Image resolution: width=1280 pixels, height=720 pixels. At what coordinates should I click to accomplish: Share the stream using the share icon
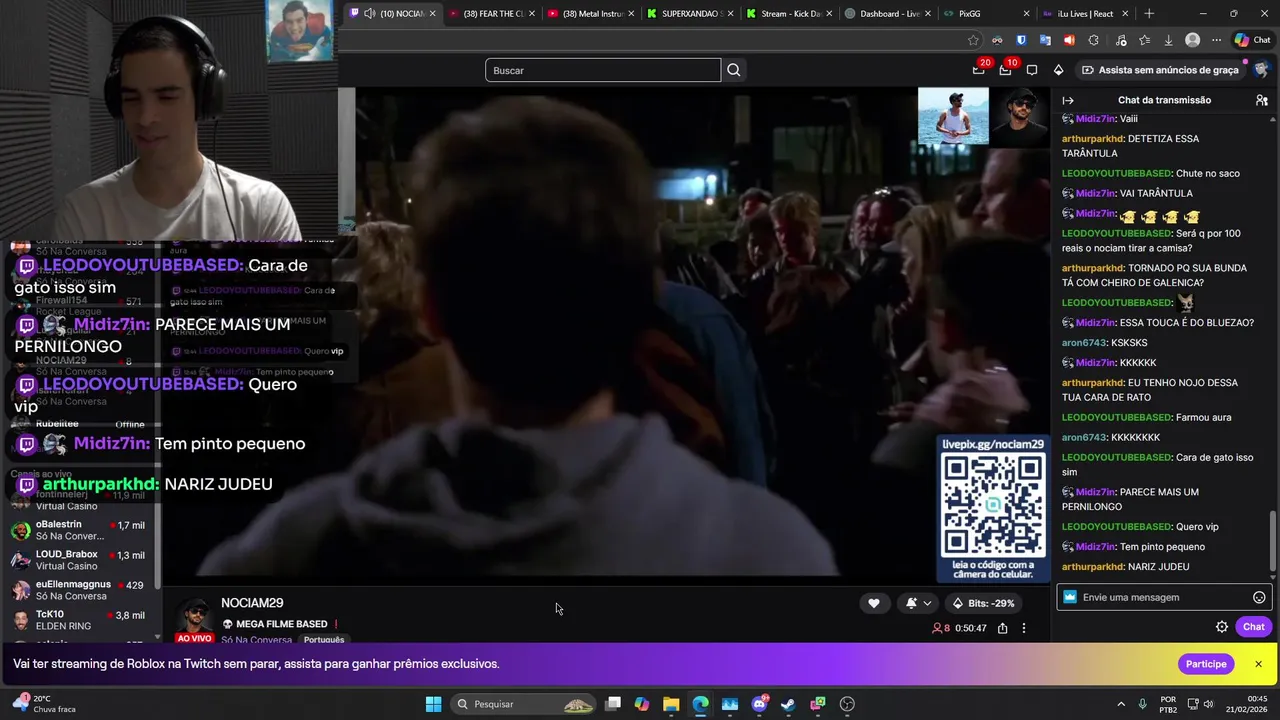(x=1002, y=628)
